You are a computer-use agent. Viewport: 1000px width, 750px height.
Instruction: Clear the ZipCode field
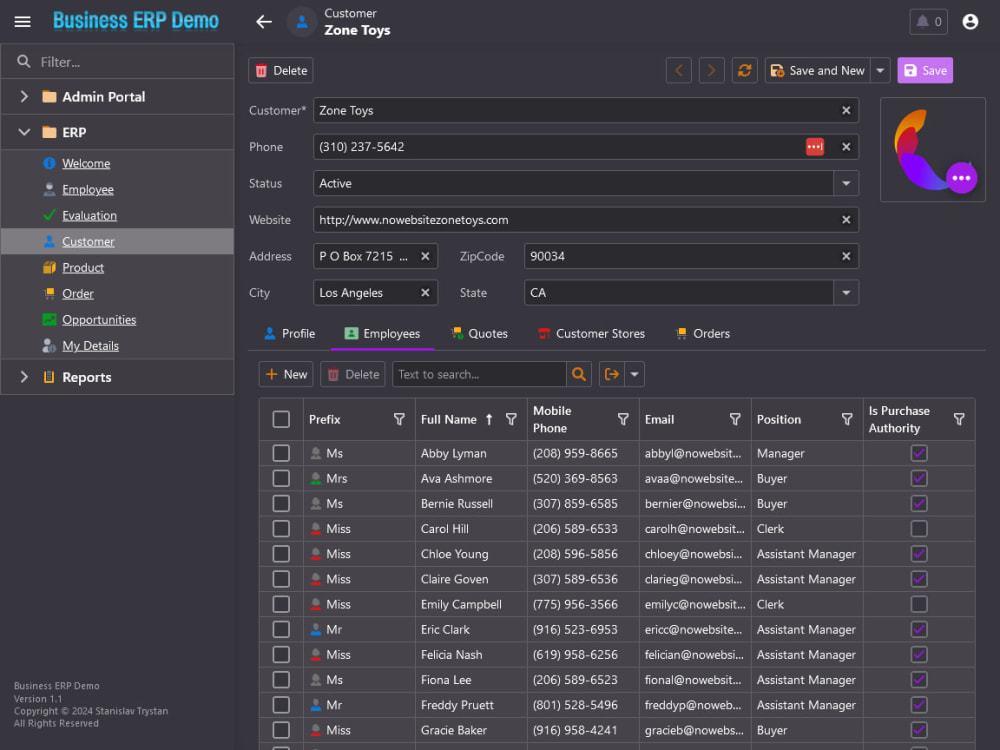[x=846, y=256]
